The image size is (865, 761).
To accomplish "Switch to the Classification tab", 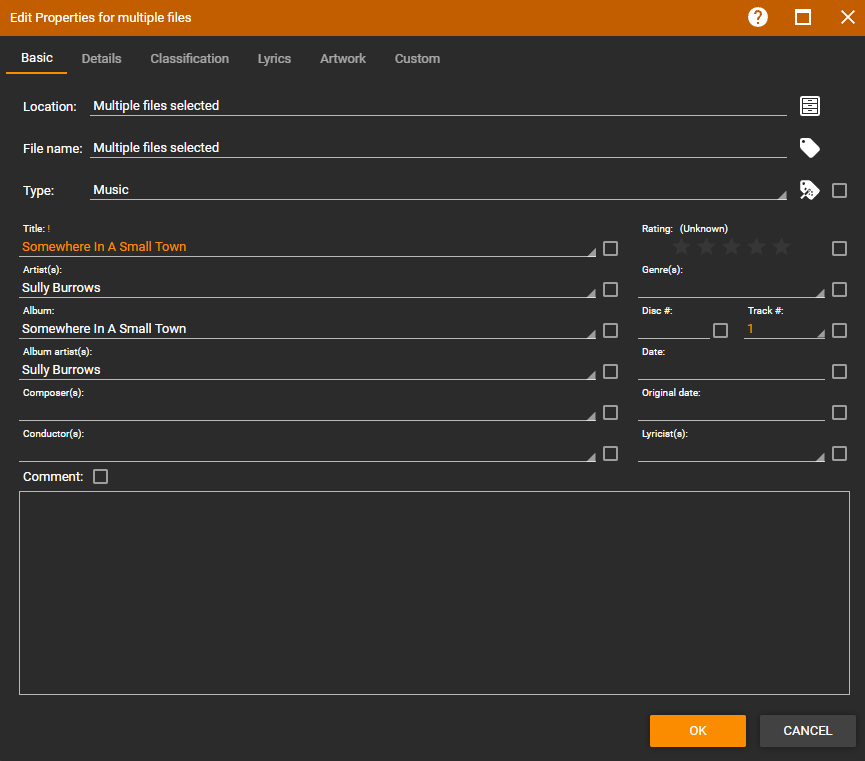I will [x=190, y=58].
